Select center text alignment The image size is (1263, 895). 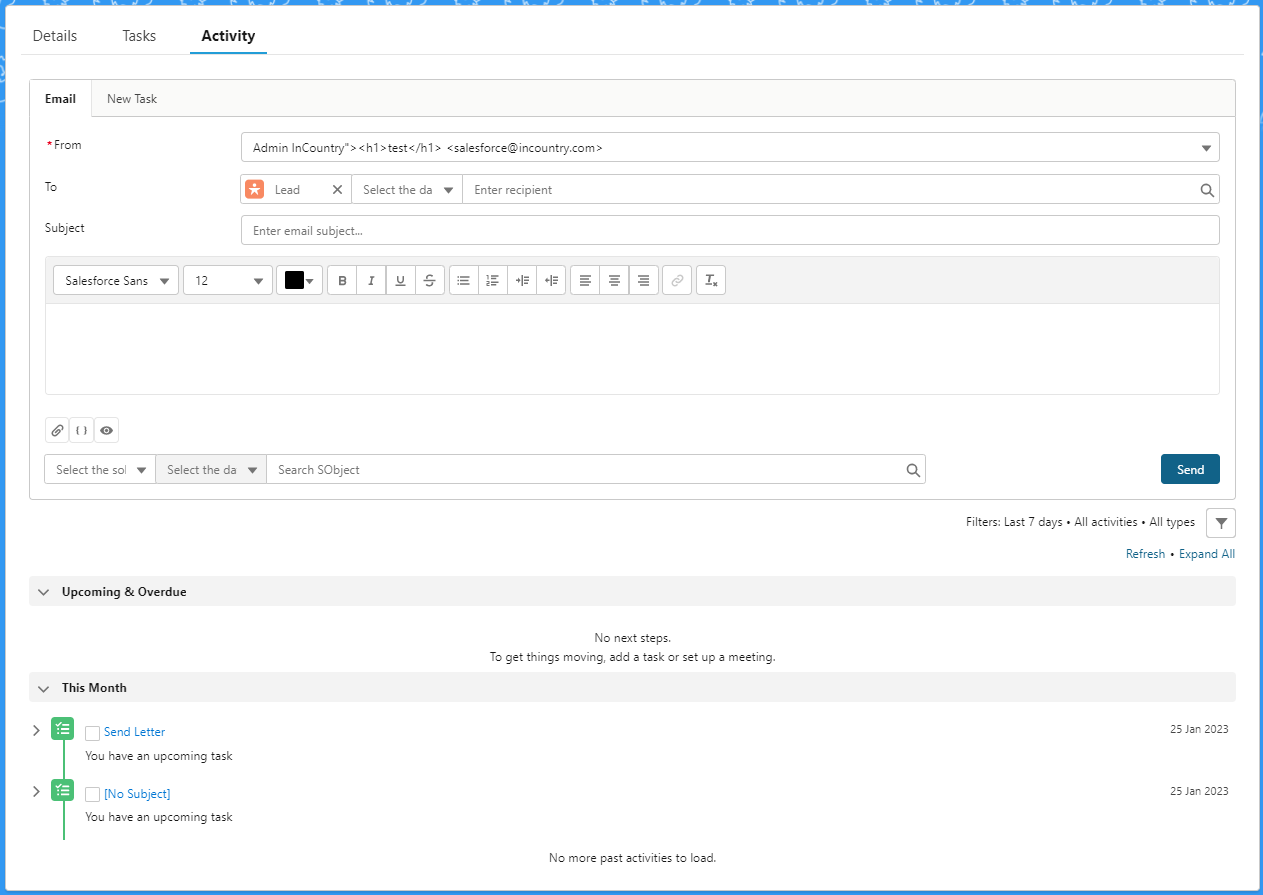614,280
